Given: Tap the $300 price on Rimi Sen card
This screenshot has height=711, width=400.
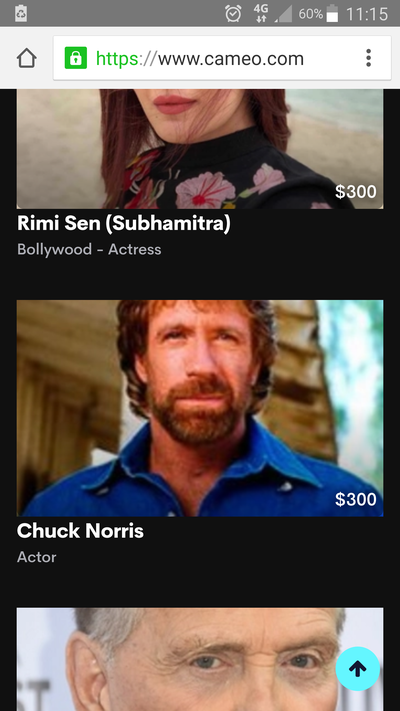Looking at the screenshot, I should (x=356, y=192).
